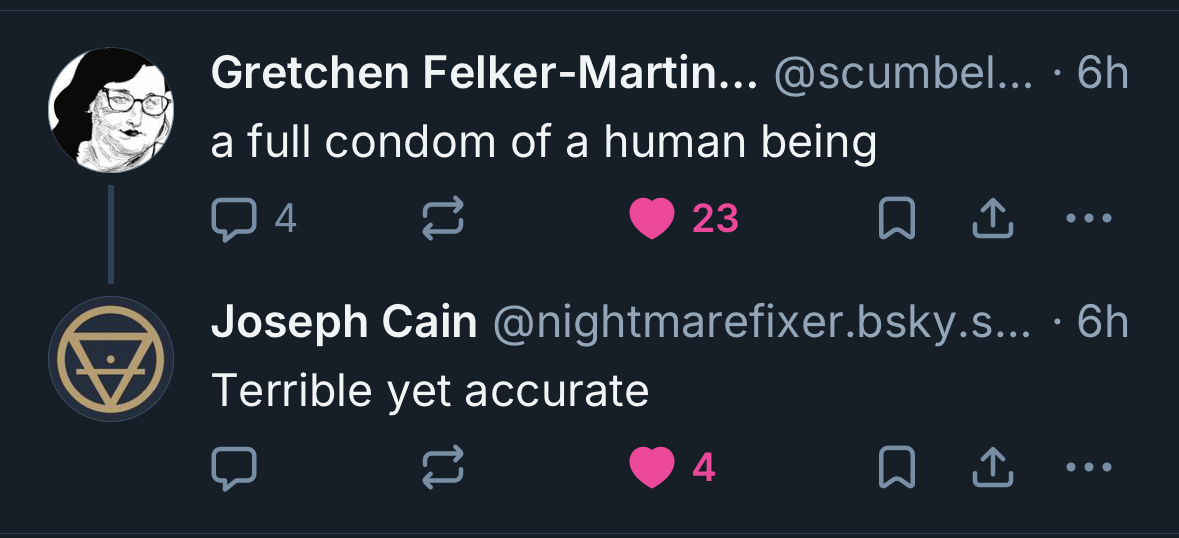
Task: Bookmark Gretchen Felker-Martin's post
Action: tap(895, 219)
